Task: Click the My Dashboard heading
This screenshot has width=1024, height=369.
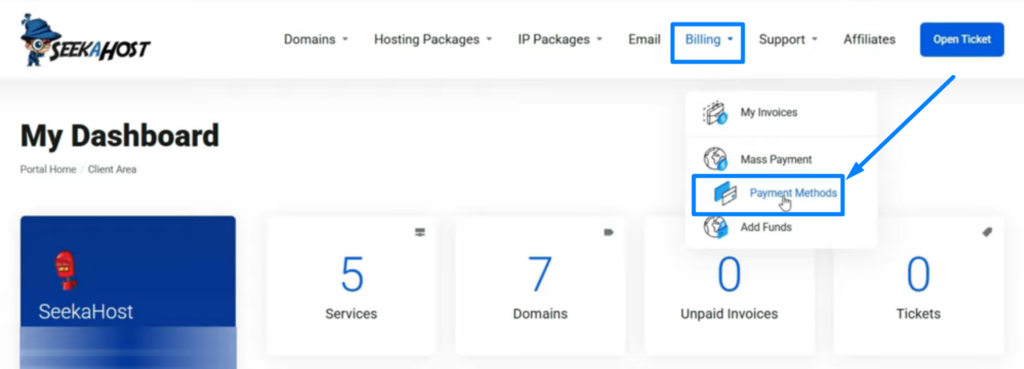Action: [x=120, y=136]
